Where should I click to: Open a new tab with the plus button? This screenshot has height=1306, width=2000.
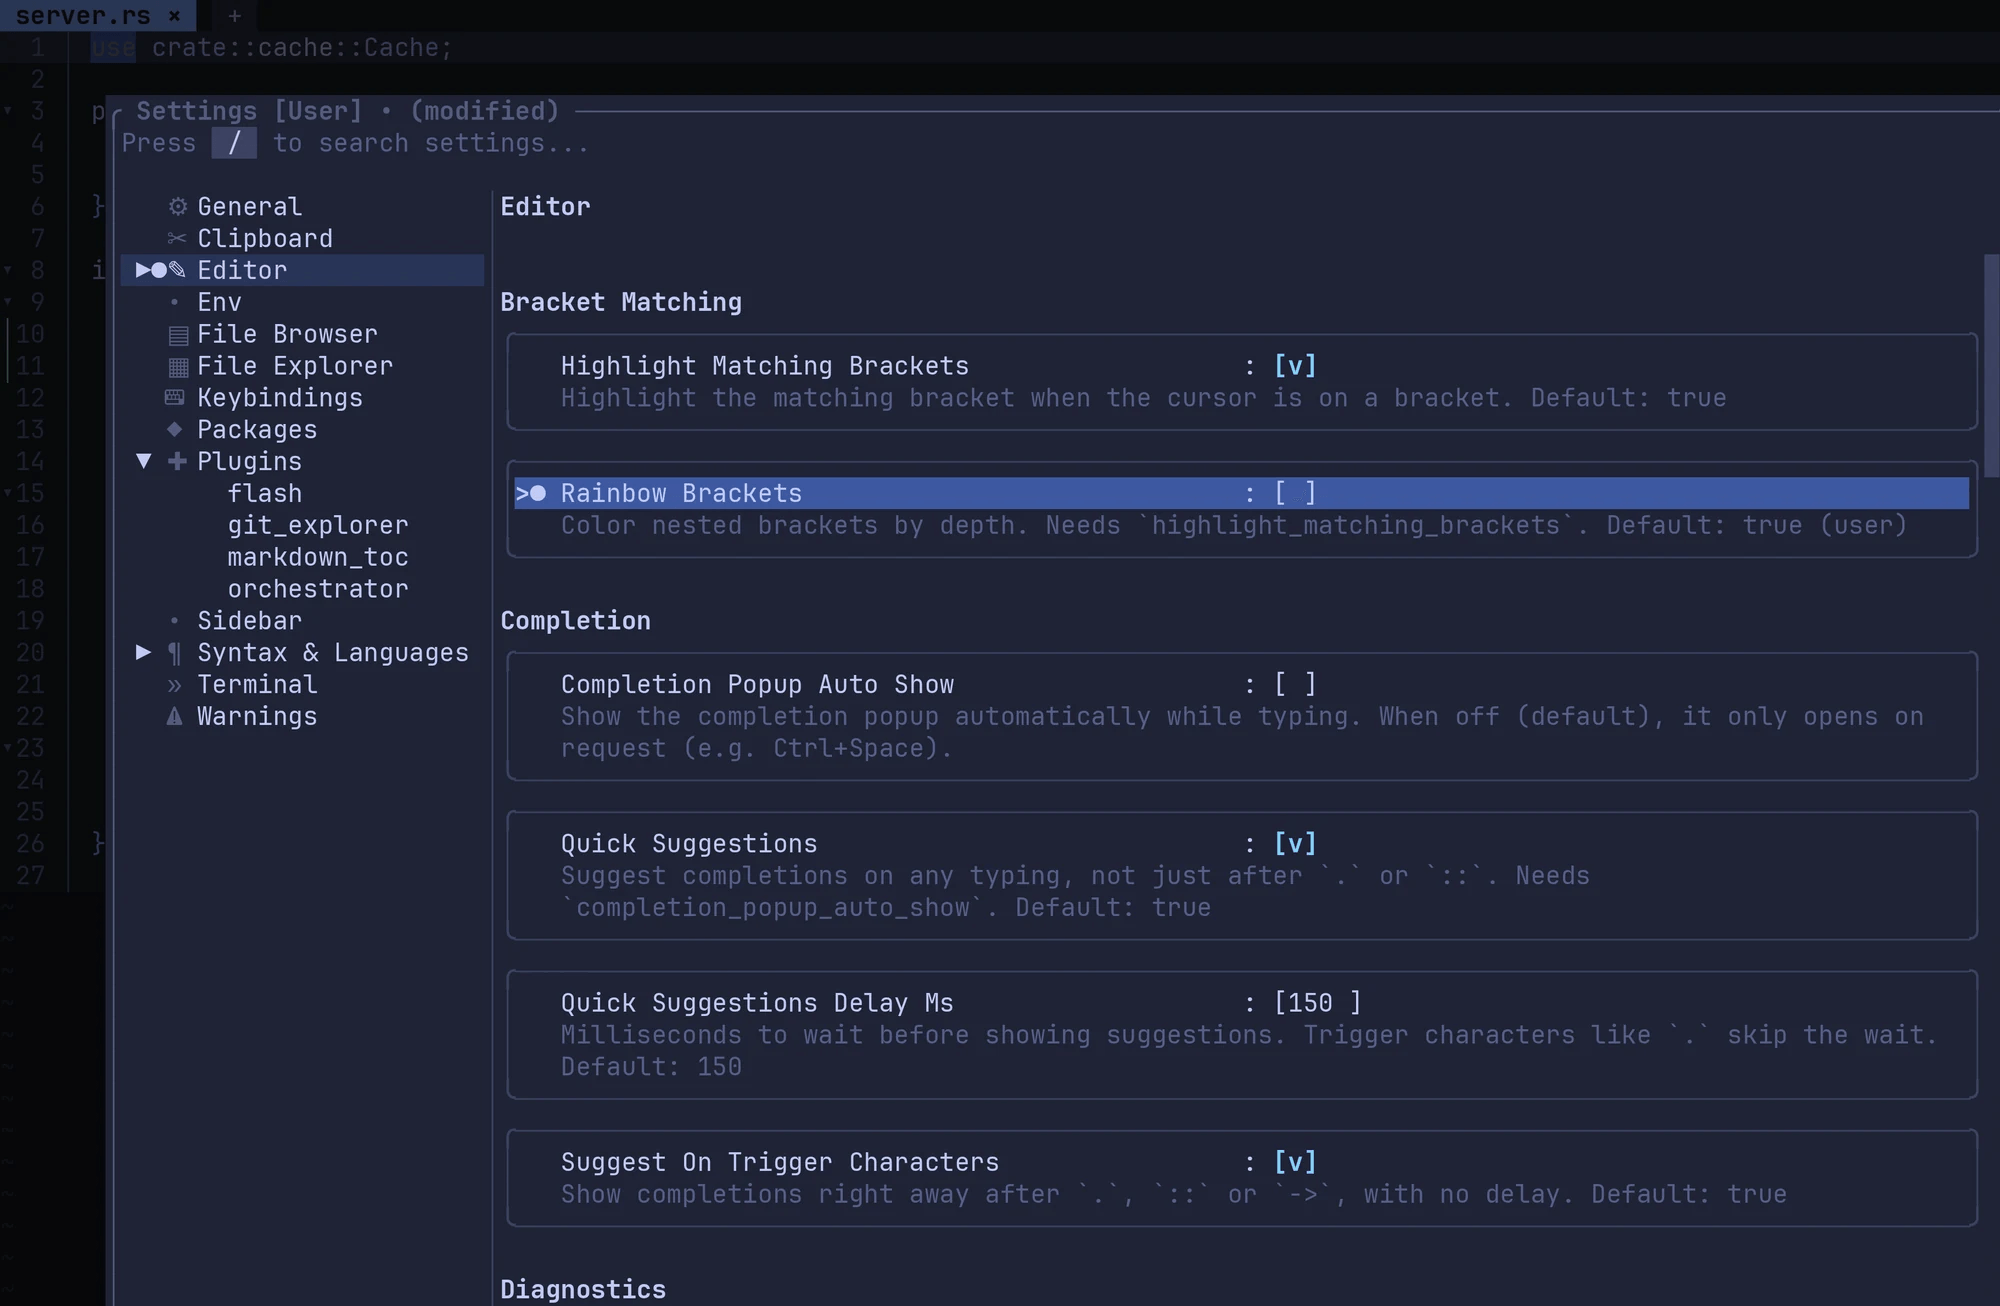[x=234, y=16]
